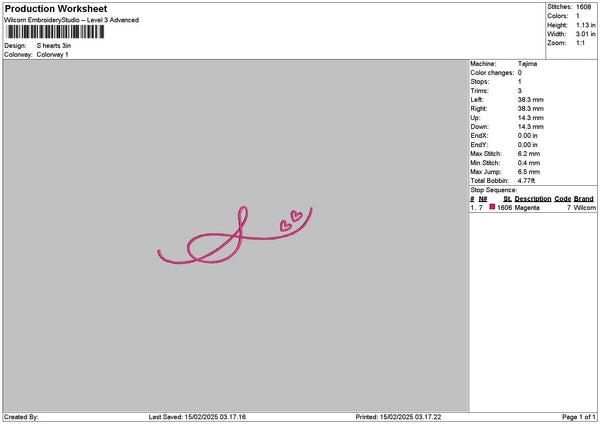The image size is (600, 424).
Task: Click the Created By label
Action: click(x=21, y=417)
